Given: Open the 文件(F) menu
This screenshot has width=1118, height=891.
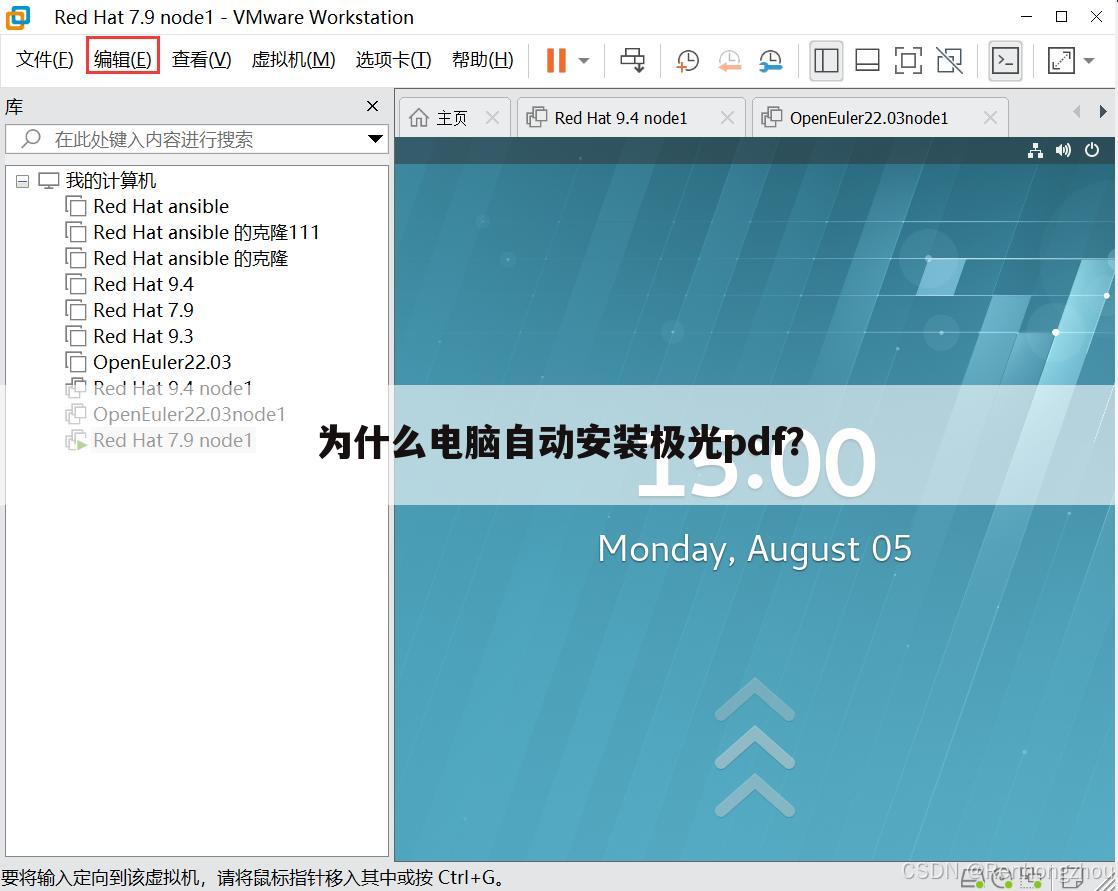Looking at the screenshot, I should coord(44,59).
